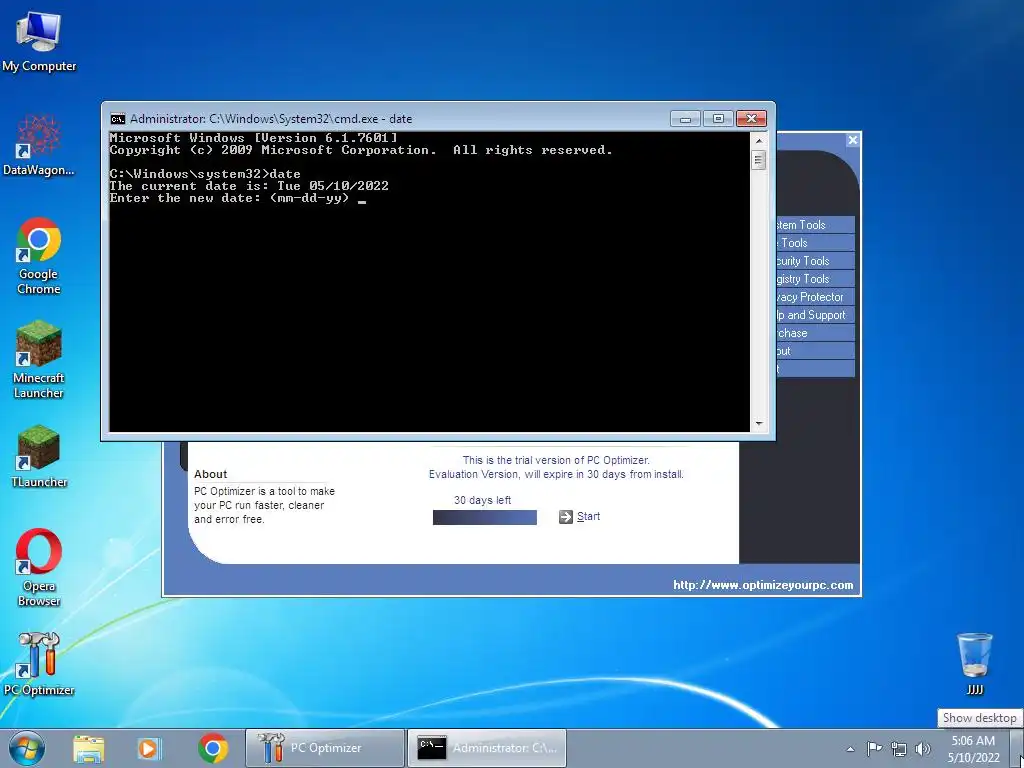Click the Start link in PC Optimizer
Image resolution: width=1024 pixels, height=768 pixels.
point(588,517)
